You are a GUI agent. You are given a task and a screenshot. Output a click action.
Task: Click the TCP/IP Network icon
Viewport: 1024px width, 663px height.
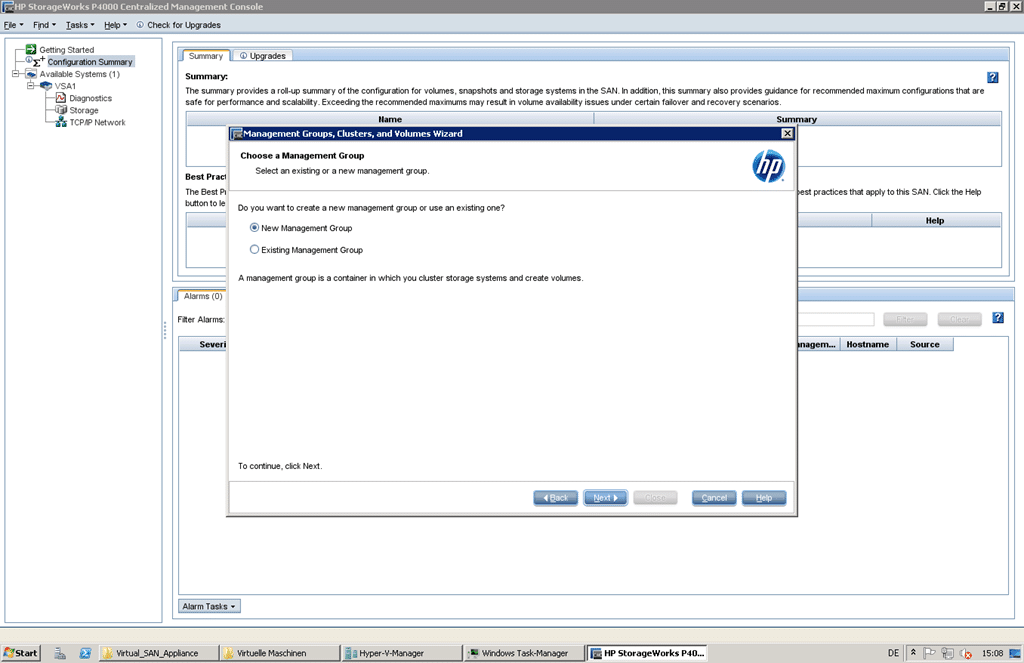coord(61,122)
